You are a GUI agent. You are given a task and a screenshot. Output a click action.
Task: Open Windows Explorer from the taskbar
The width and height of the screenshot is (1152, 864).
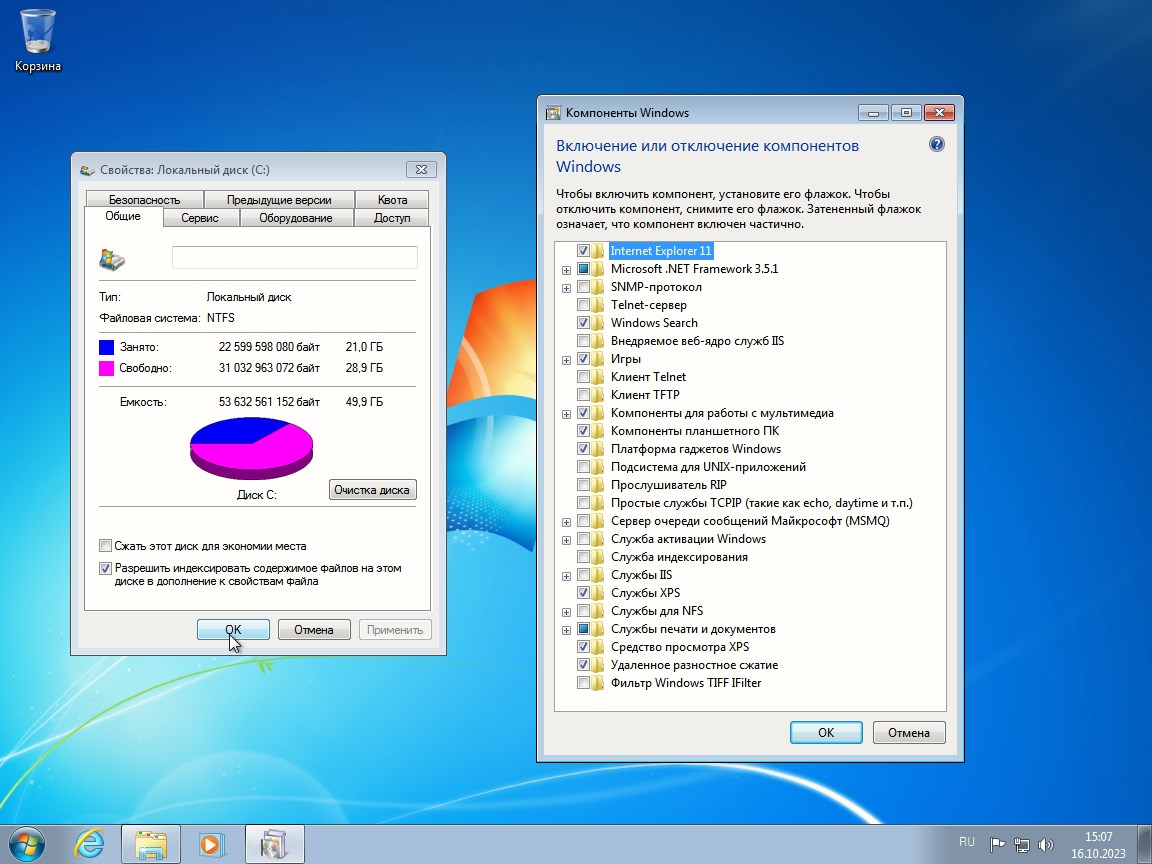point(151,843)
